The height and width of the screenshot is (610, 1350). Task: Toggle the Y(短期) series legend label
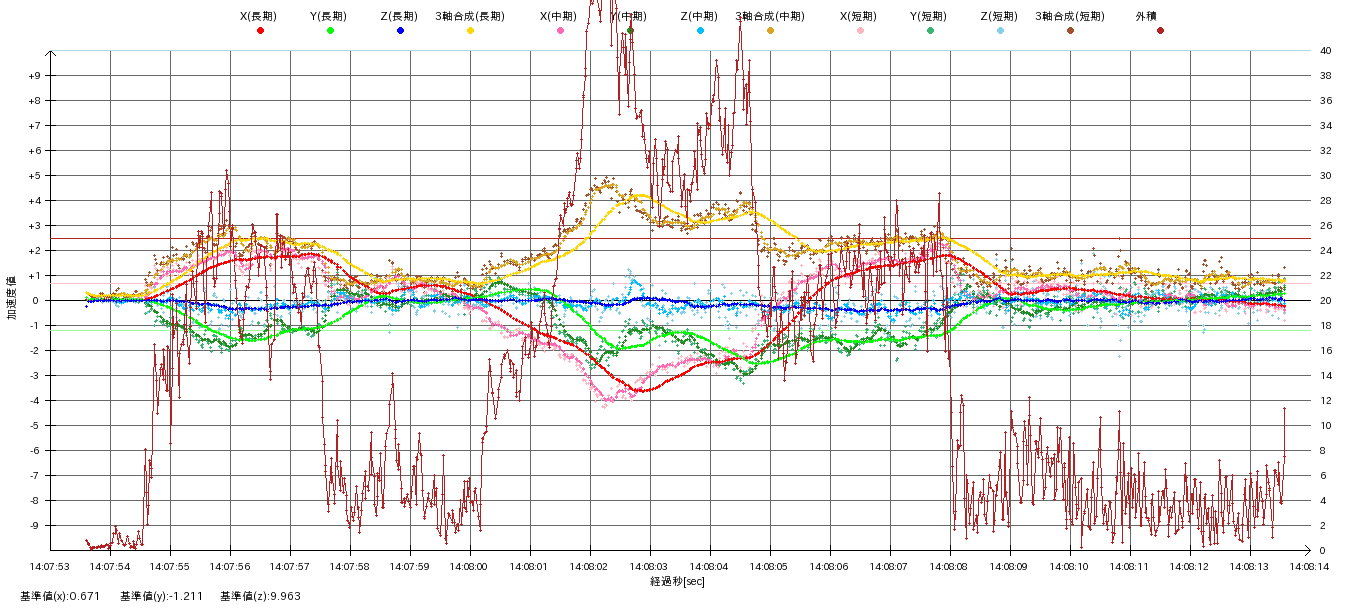point(930,16)
